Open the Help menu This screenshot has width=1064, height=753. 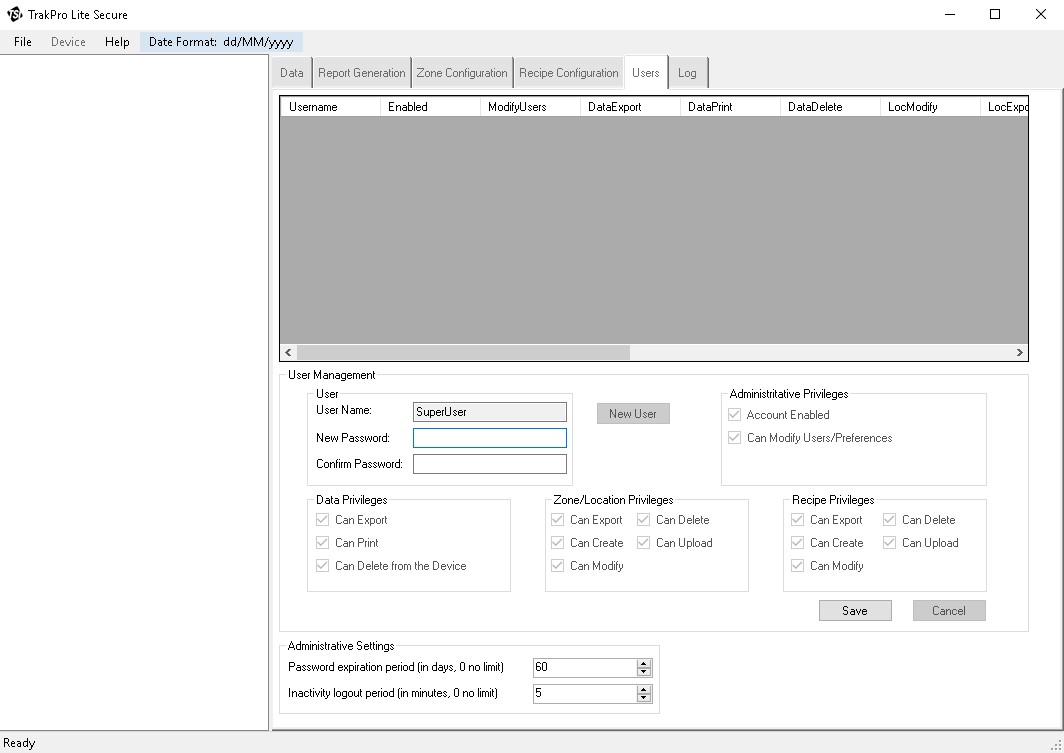click(x=117, y=42)
